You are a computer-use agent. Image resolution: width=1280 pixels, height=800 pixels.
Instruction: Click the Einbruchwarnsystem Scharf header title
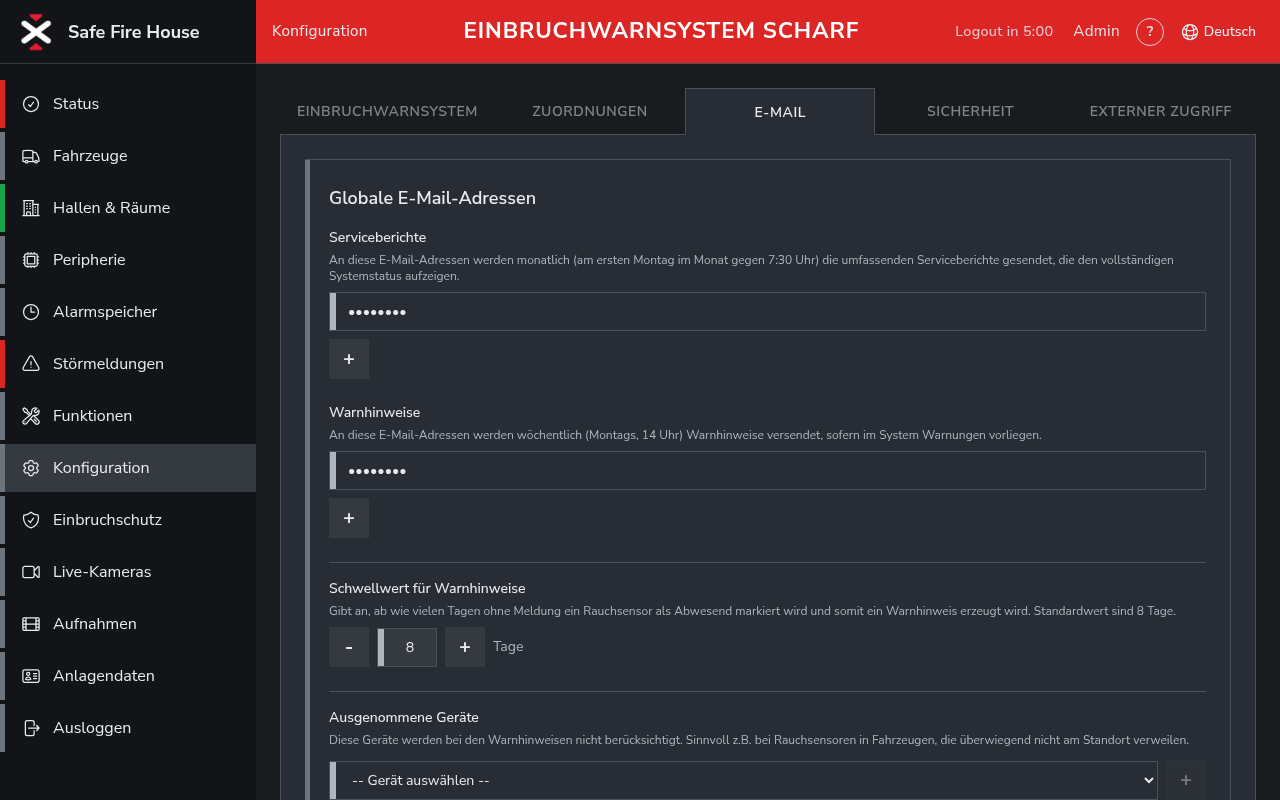click(x=661, y=31)
